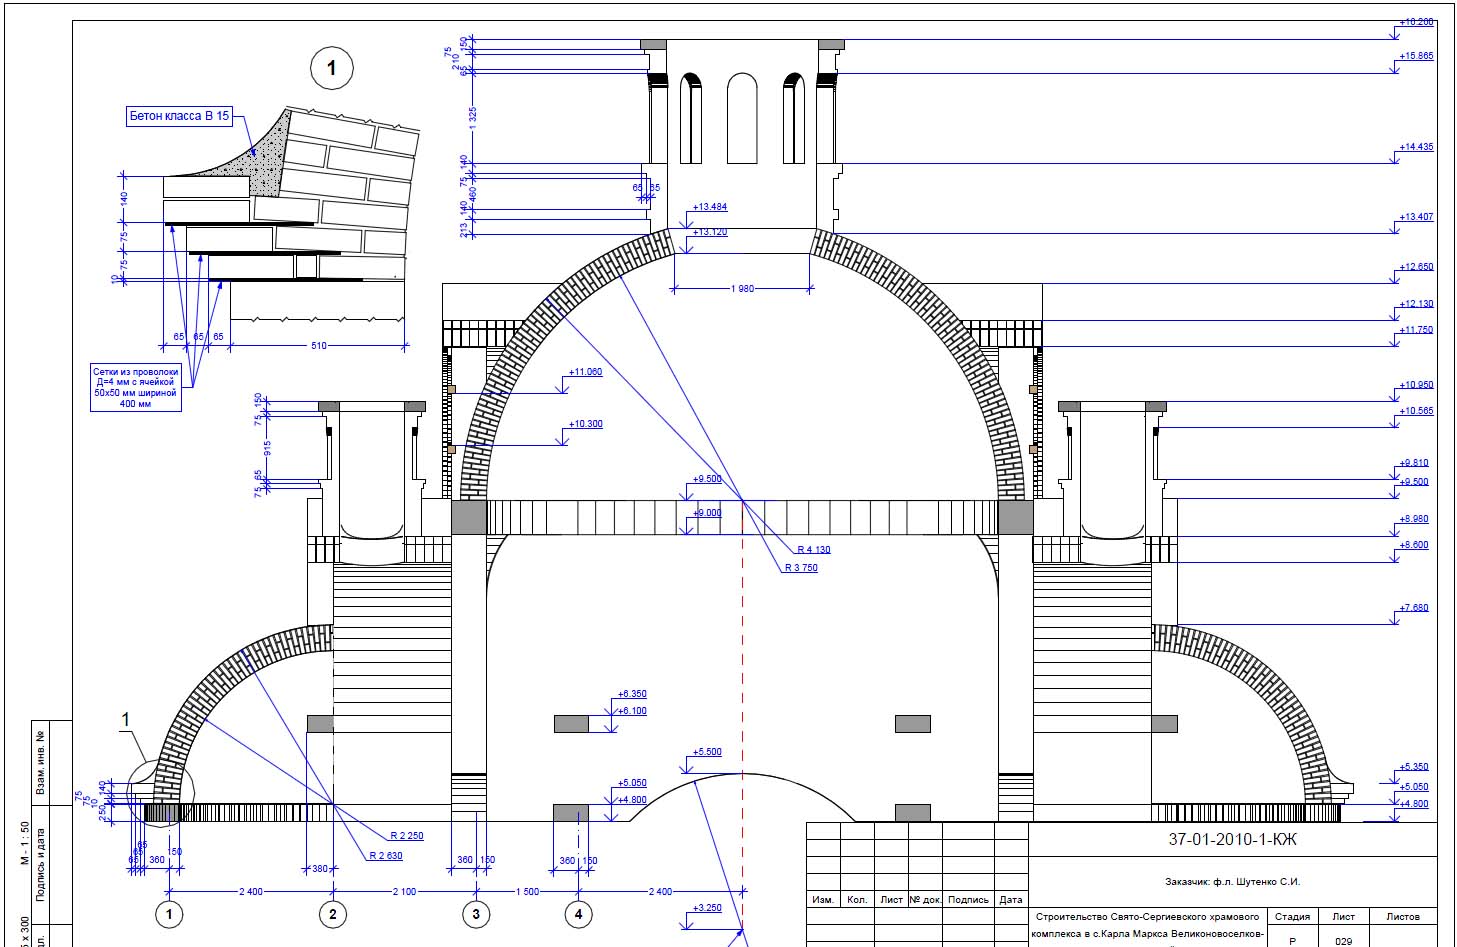1457x947 pixels.
Task: Select the radius label 'R 2 630'
Action: [x=386, y=855]
